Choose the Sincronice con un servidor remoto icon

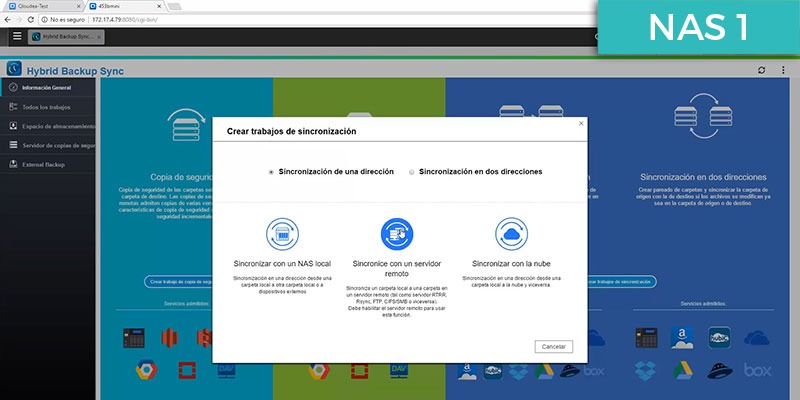pos(397,234)
